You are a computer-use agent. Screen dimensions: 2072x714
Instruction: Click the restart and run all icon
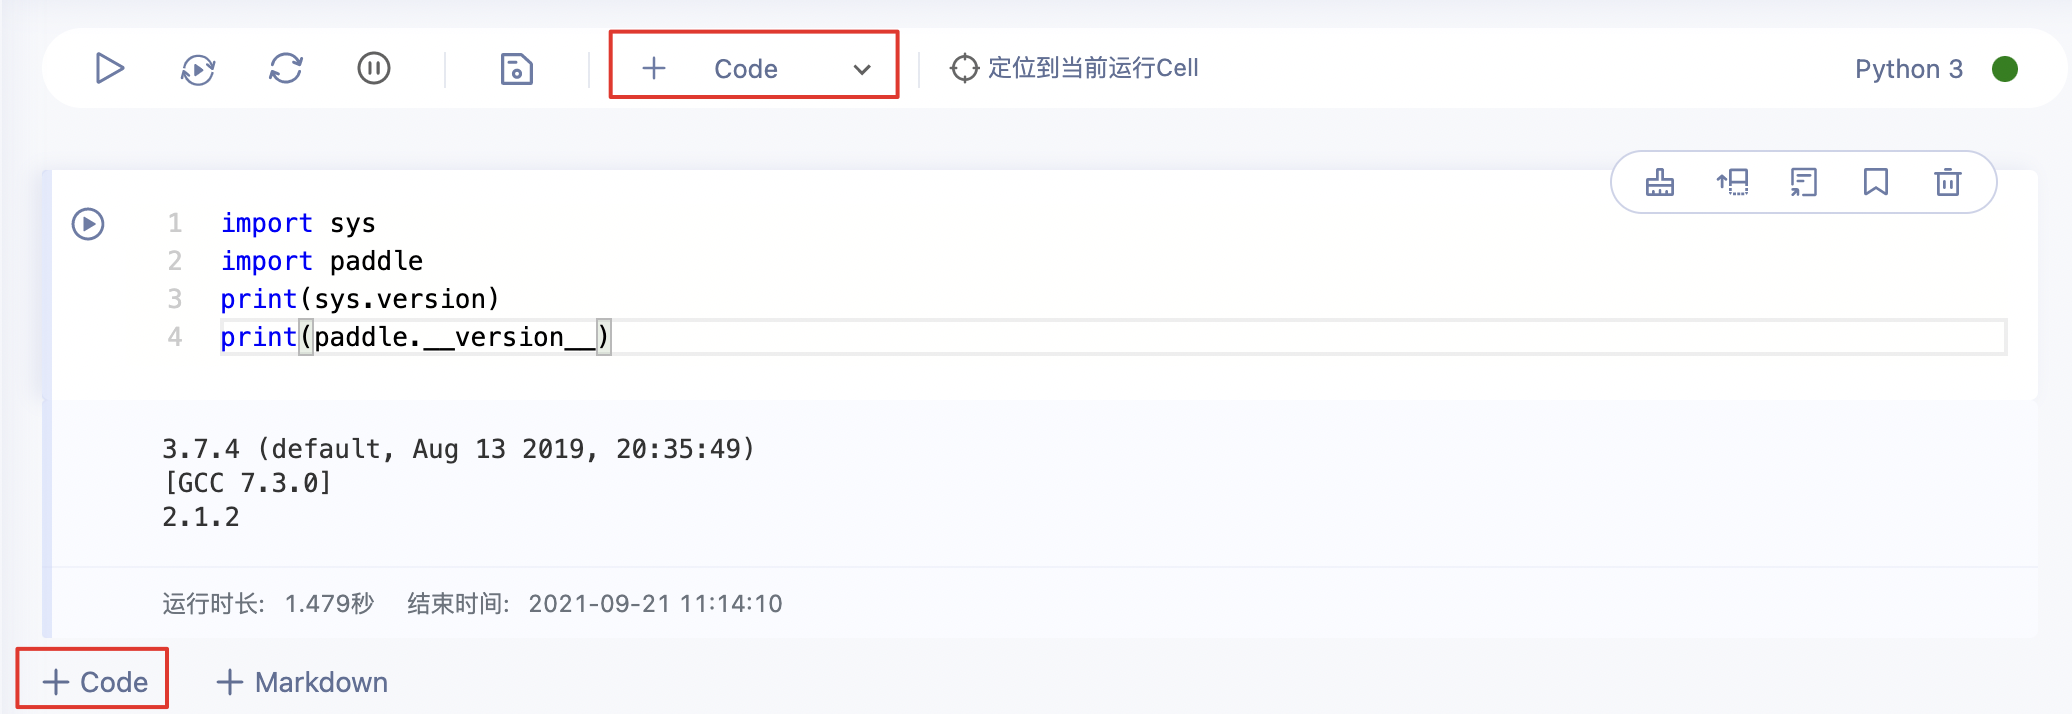198,68
